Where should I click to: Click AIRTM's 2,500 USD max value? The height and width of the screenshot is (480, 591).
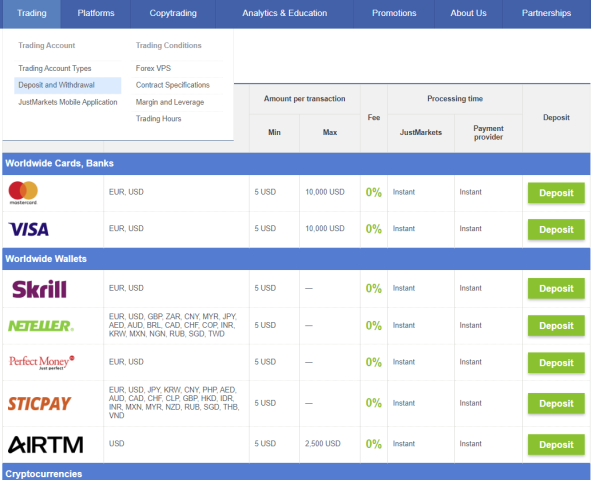322,444
